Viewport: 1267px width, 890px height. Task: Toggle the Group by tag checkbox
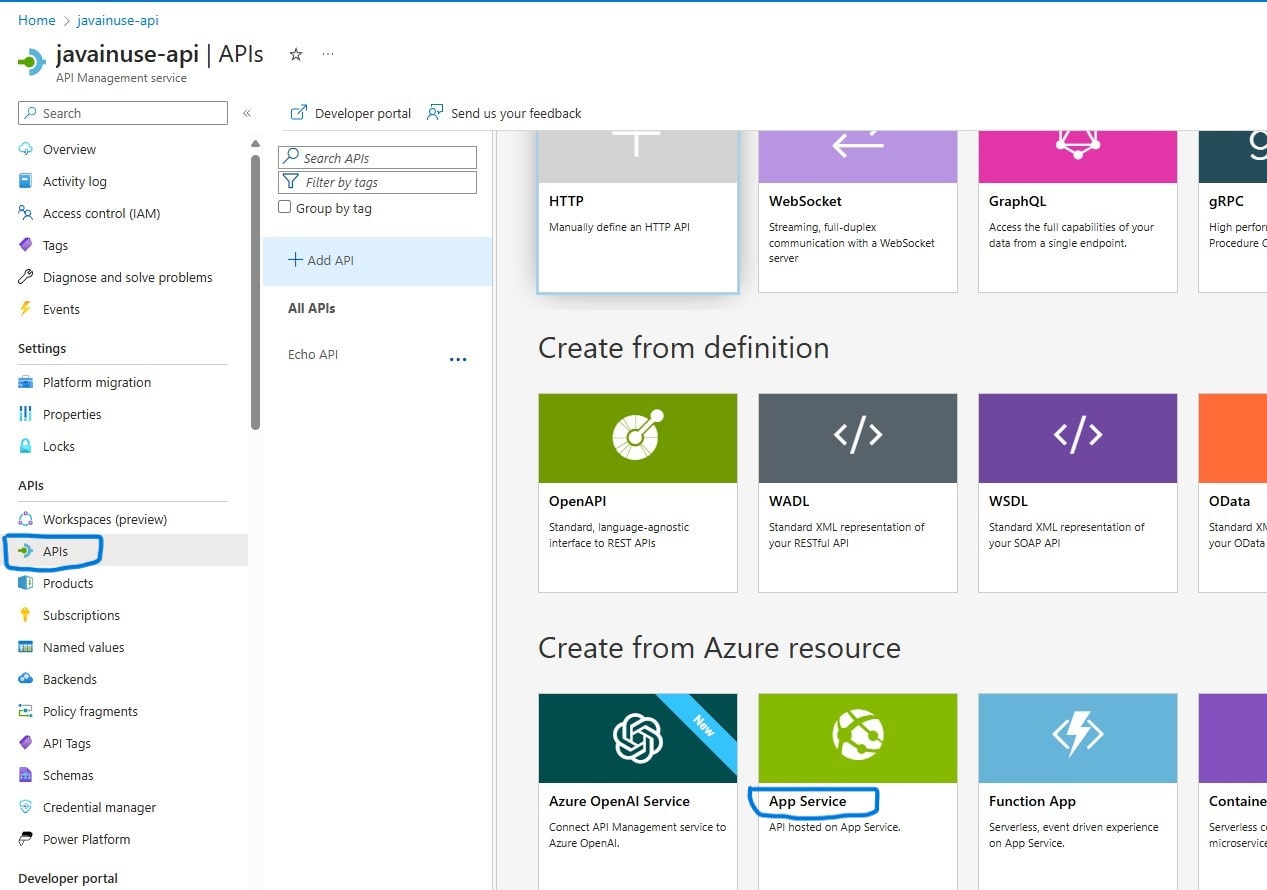coord(285,207)
